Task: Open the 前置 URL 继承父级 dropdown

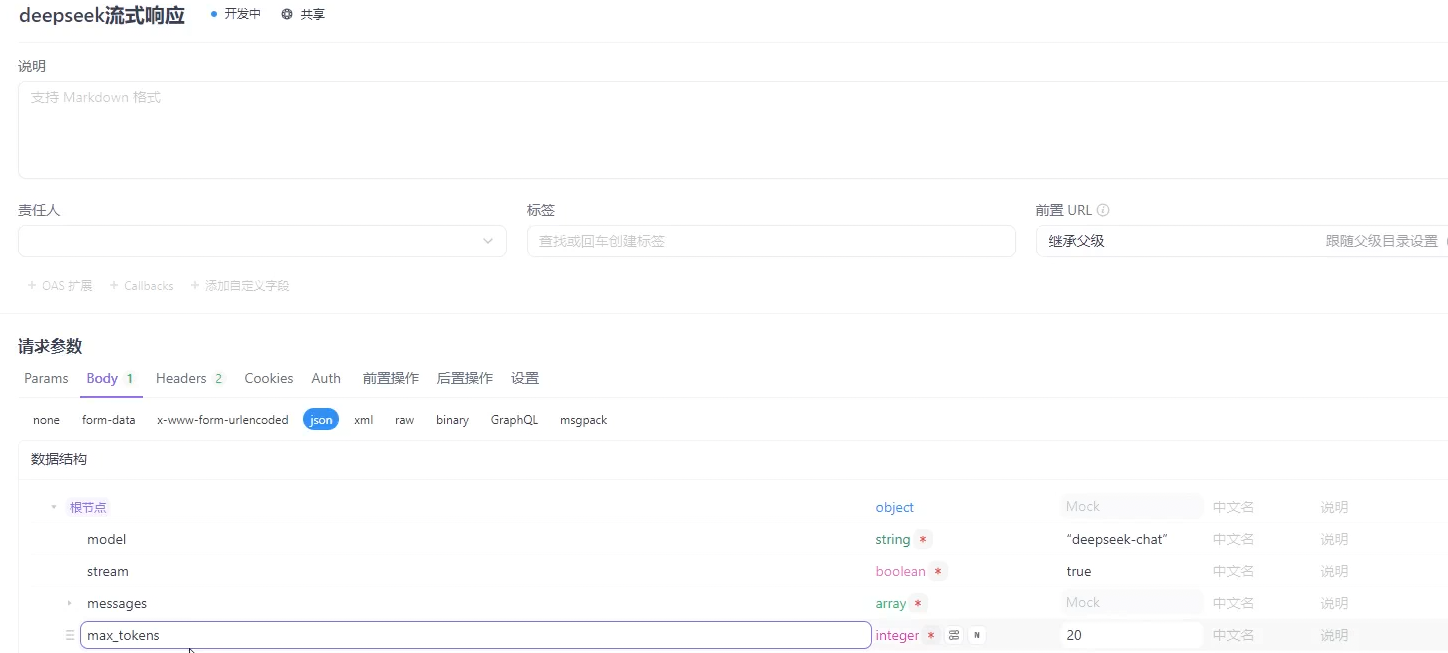Action: pos(1242,241)
